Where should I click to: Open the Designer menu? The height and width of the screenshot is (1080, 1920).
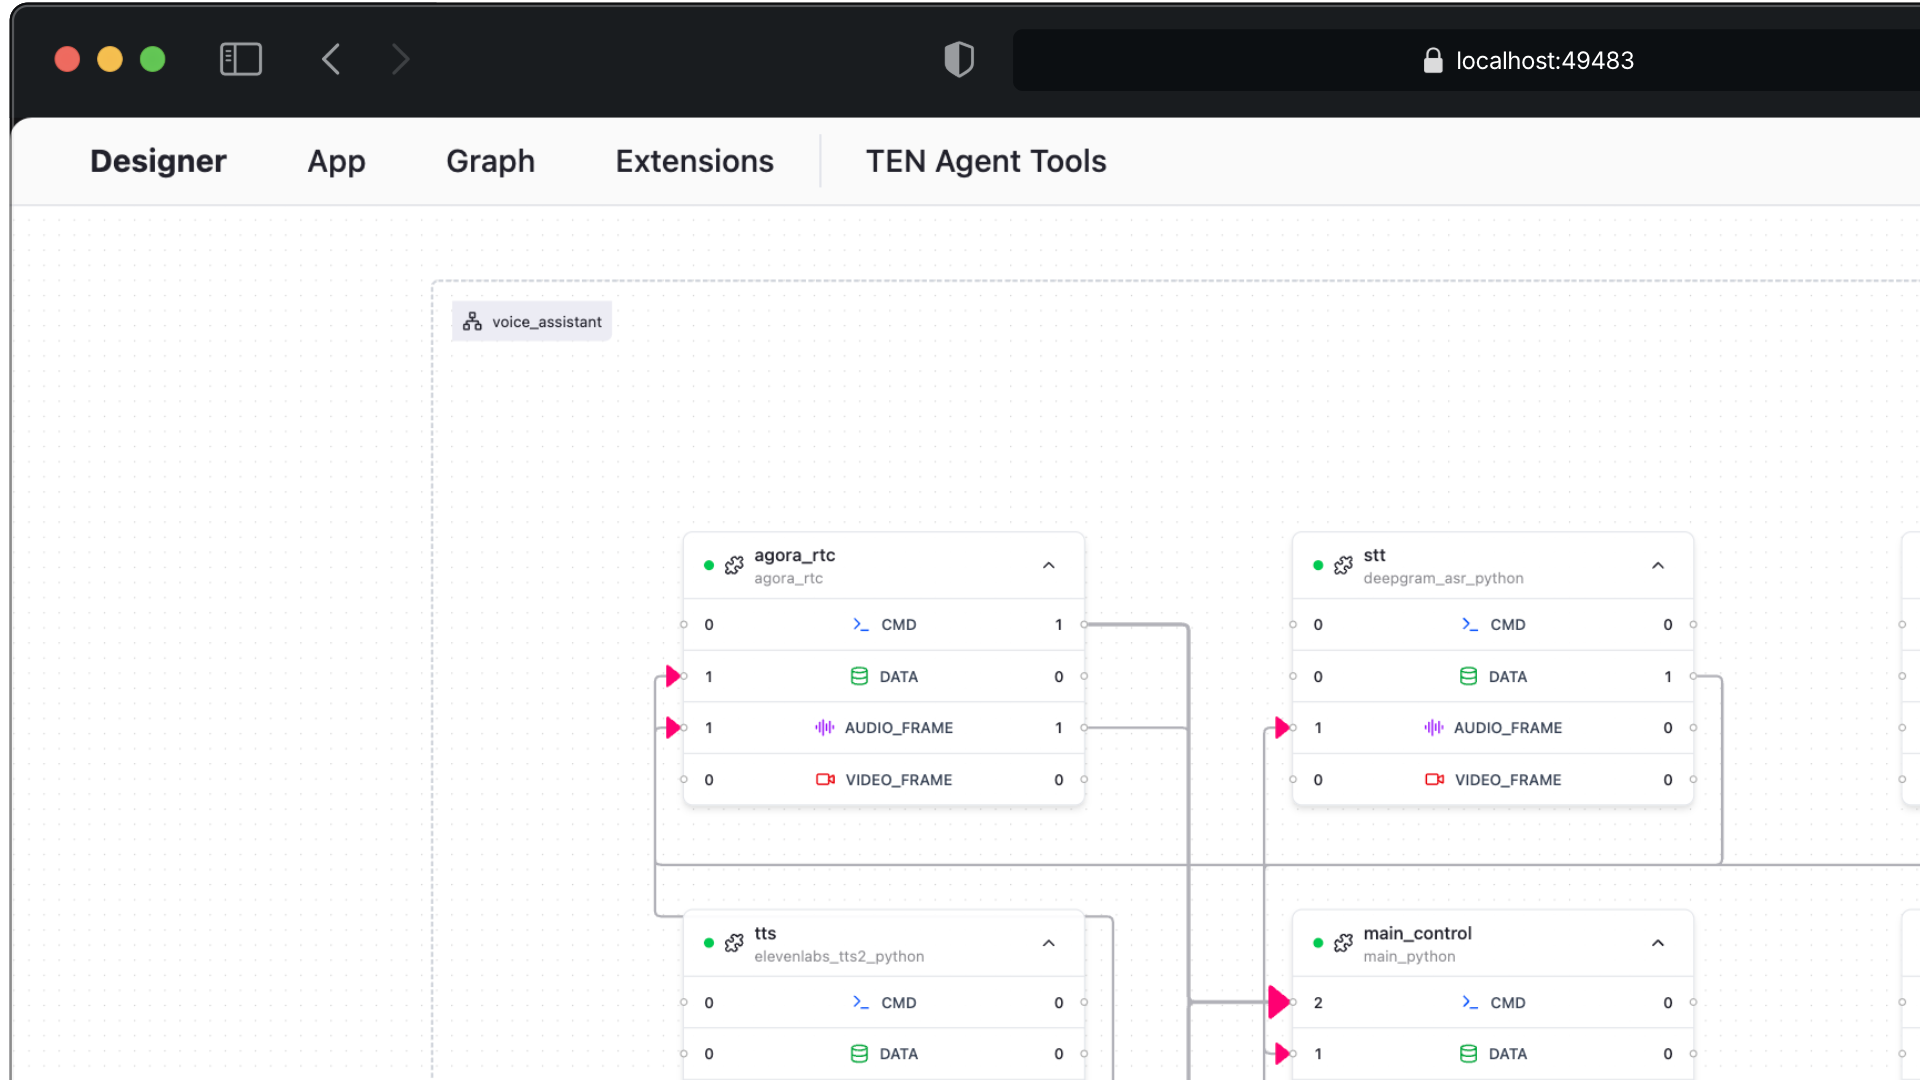(158, 162)
